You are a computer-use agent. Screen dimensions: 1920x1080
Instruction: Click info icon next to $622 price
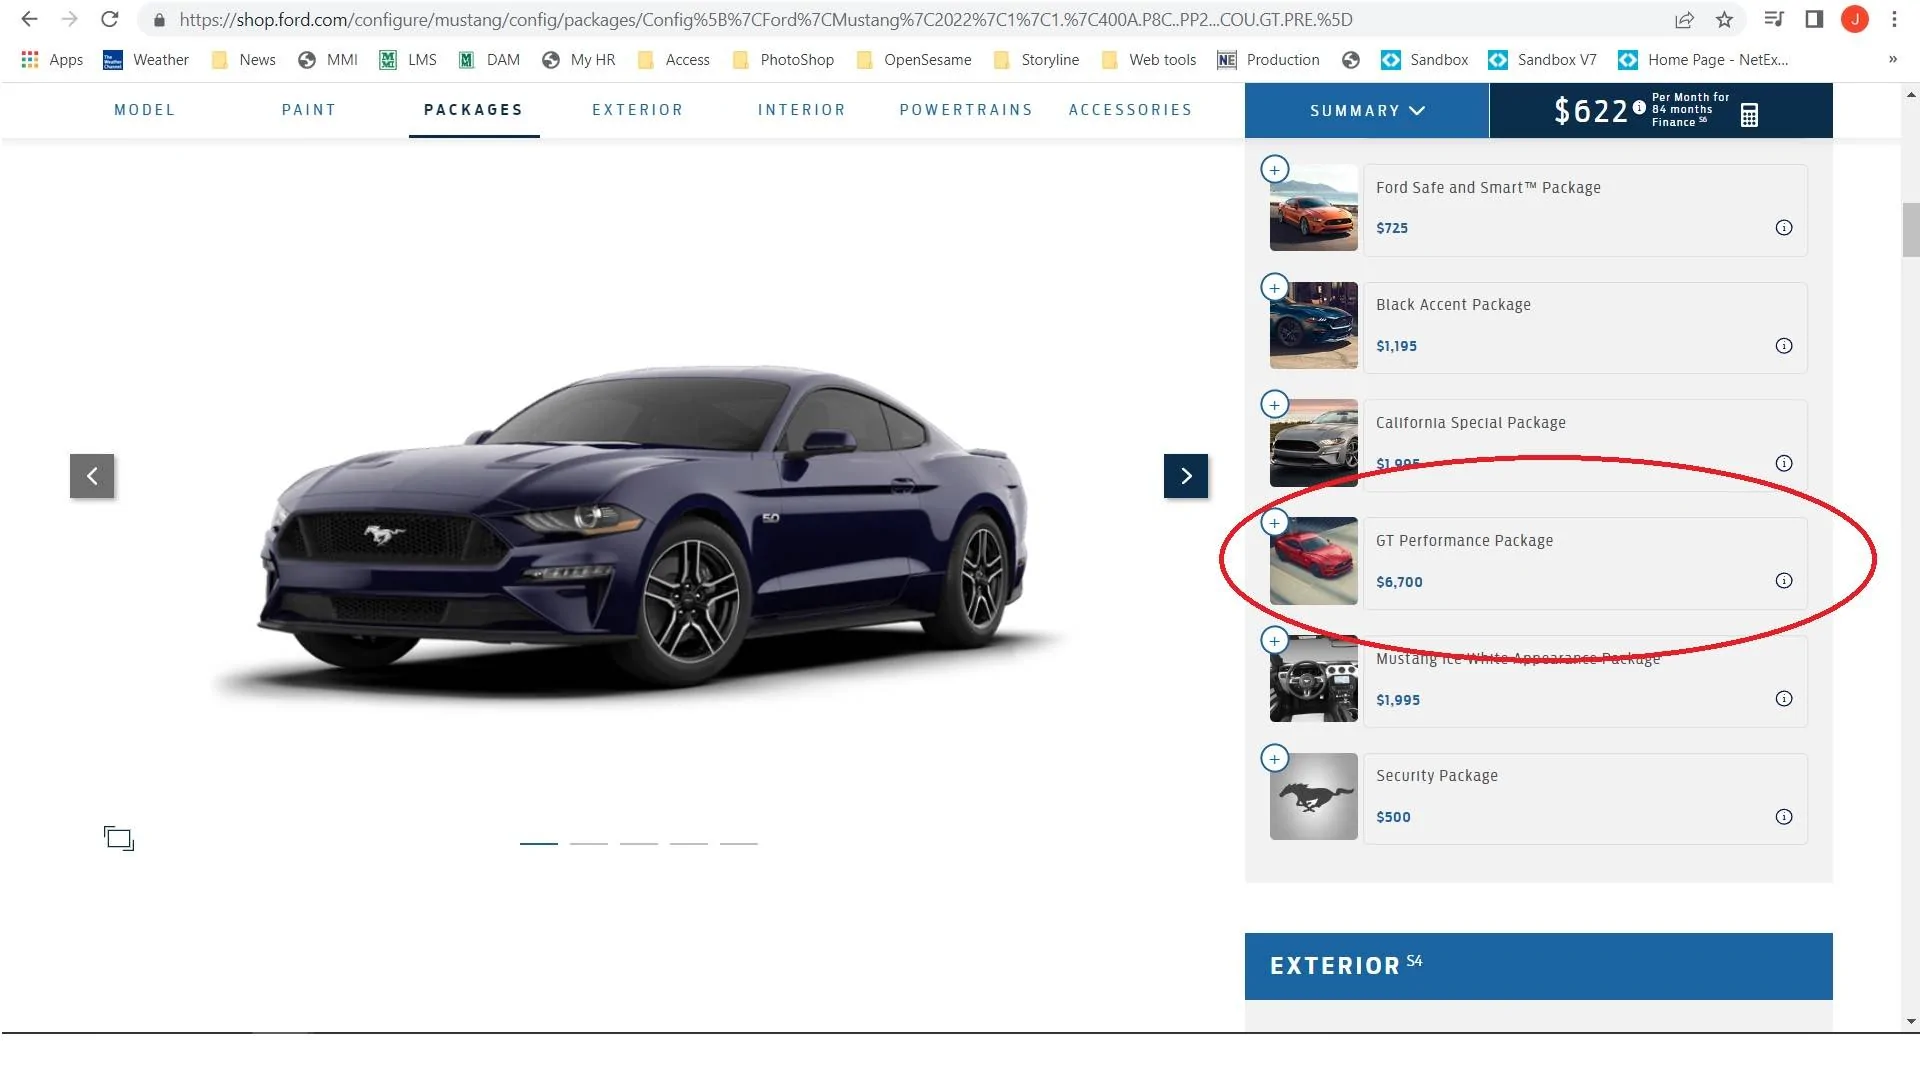(x=1639, y=107)
